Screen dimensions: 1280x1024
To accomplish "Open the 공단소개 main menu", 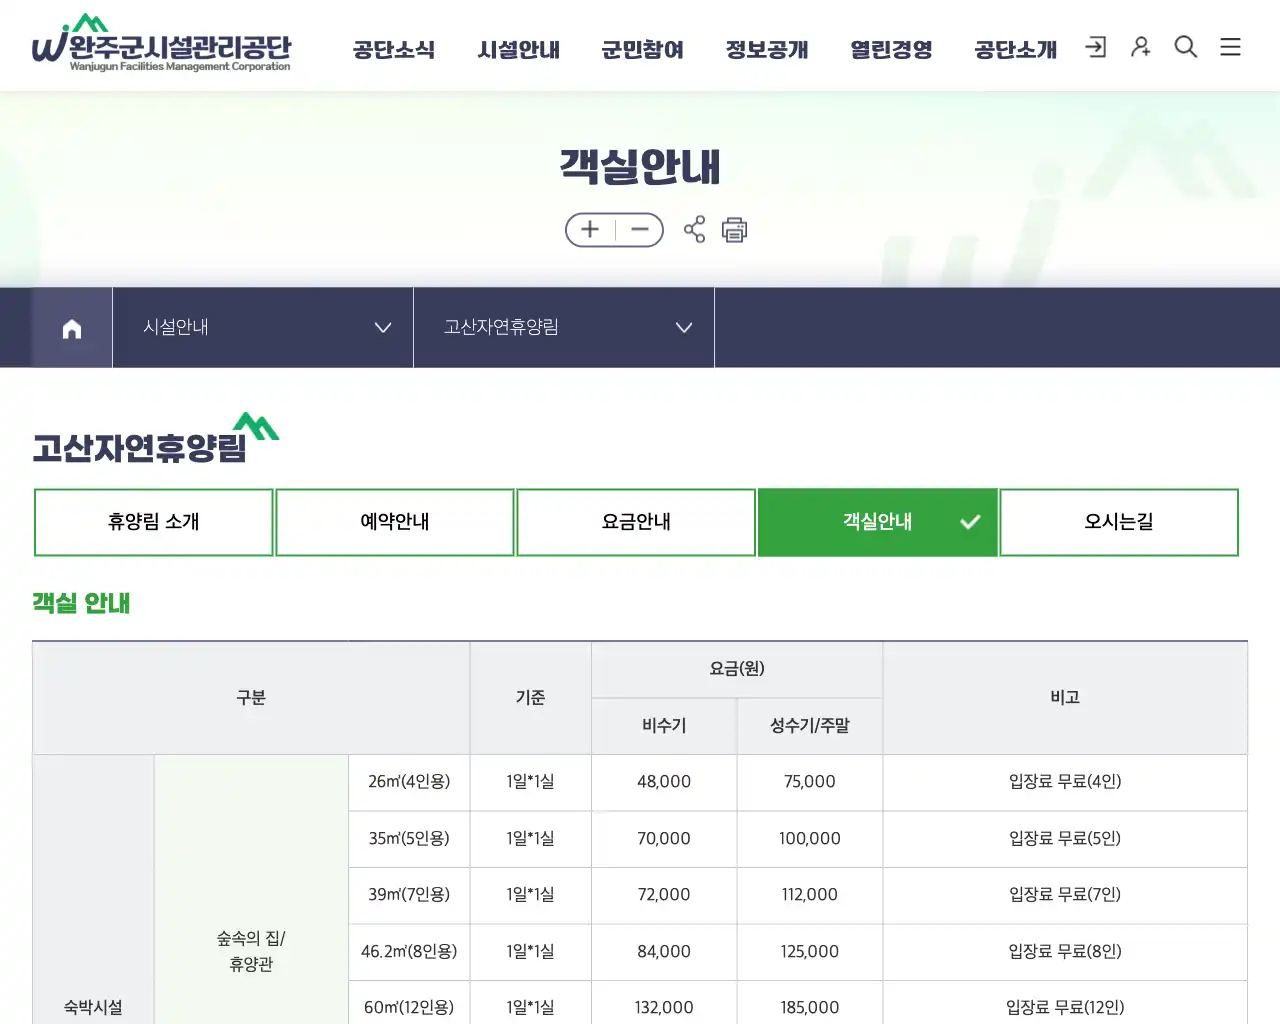I will pyautogui.click(x=1016, y=49).
